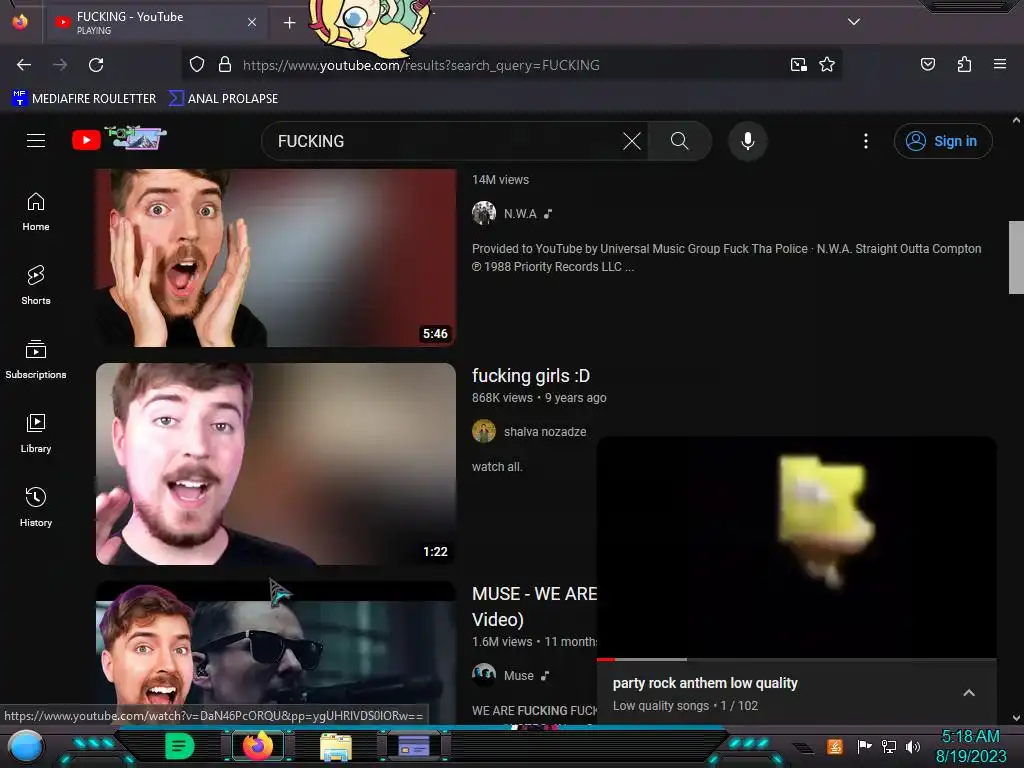Image resolution: width=1024 pixels, height=768 pixels.
Task: Open Action Center flag icon in tray
Action: click(864, 746)
